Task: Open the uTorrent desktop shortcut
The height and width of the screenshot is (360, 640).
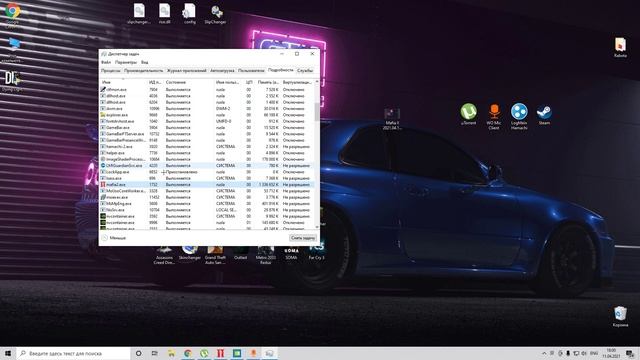Action: click(x=468, y=114)
